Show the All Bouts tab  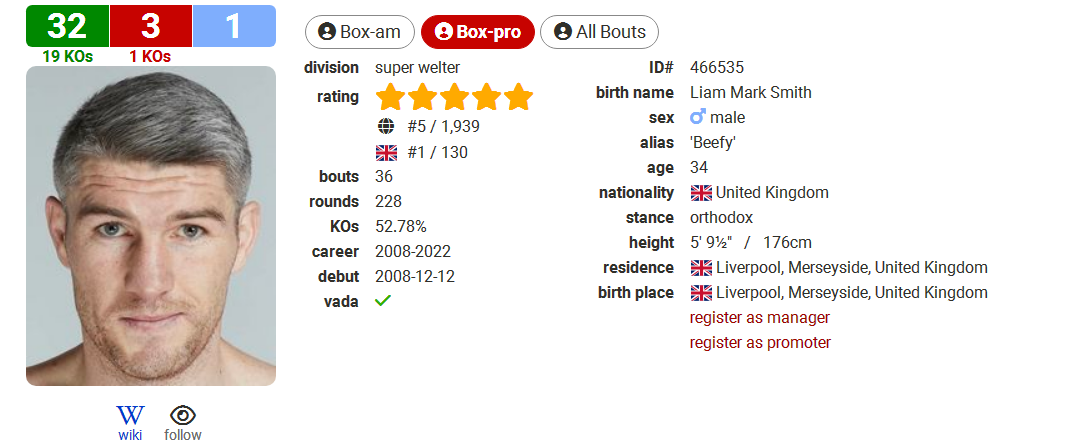tap(599, 32)
